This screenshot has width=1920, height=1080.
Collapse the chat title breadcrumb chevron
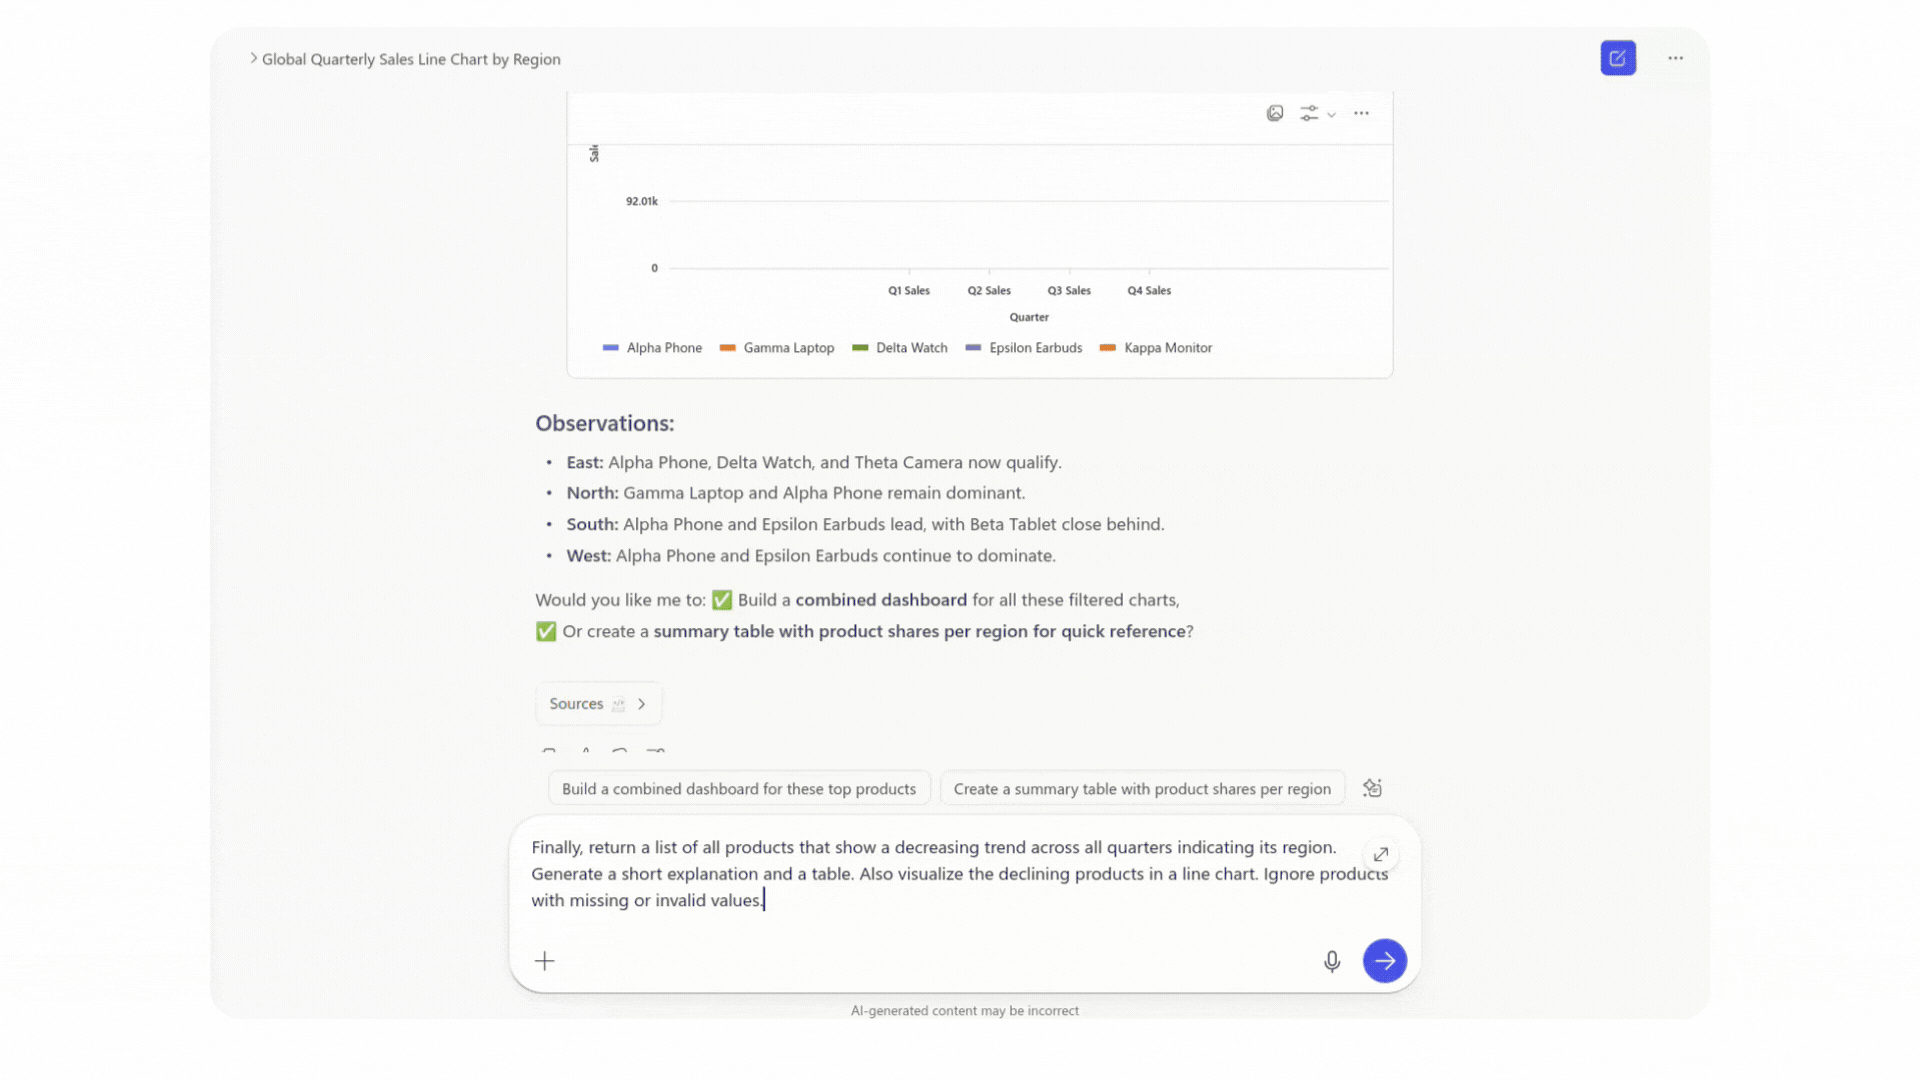point(253,58)
